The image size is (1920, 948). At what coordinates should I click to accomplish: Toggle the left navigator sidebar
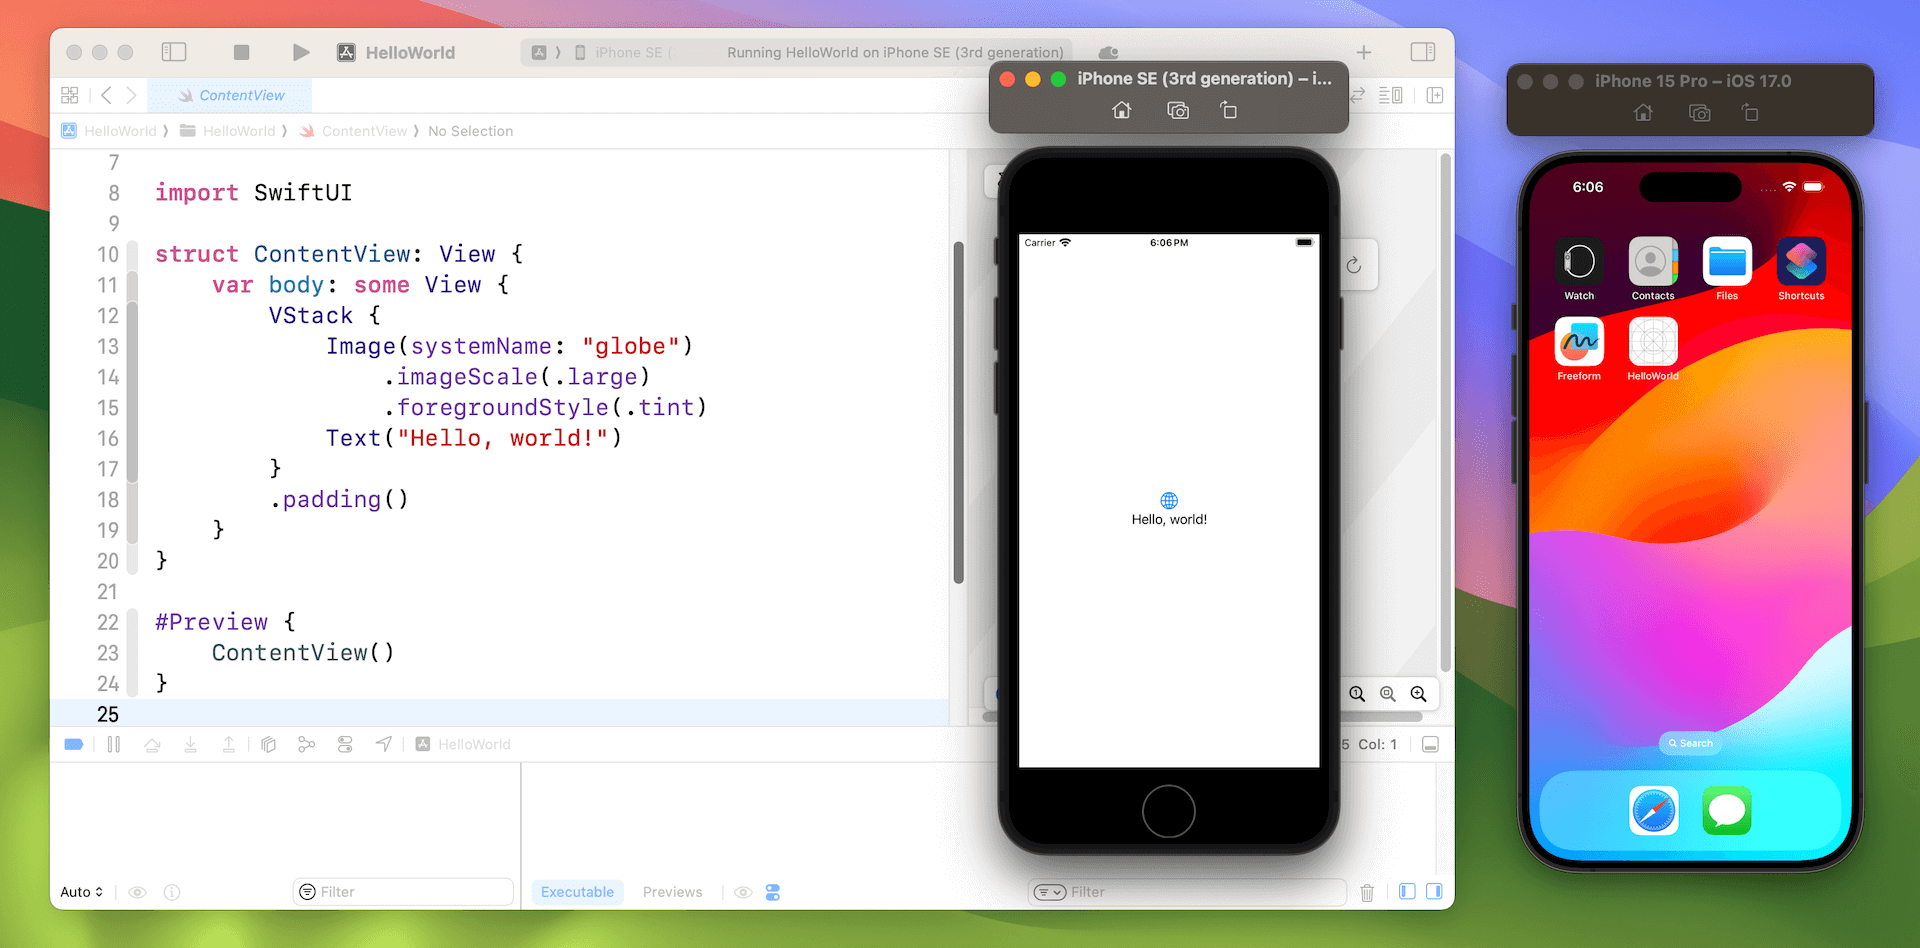pos(174,52)
